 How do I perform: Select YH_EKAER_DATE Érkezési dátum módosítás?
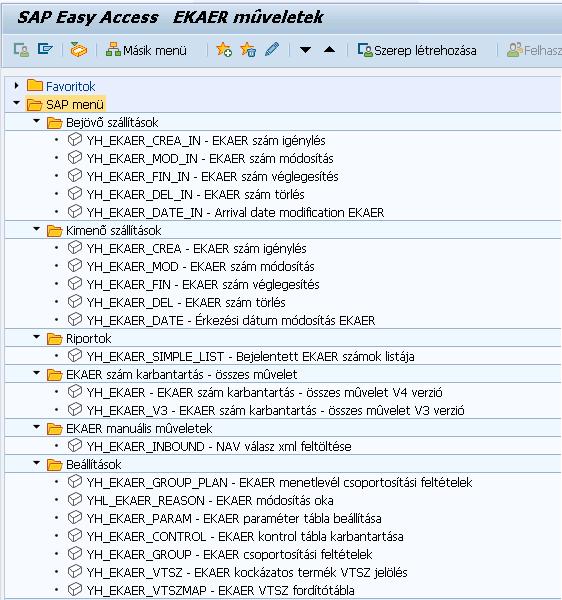click(231, 320)
